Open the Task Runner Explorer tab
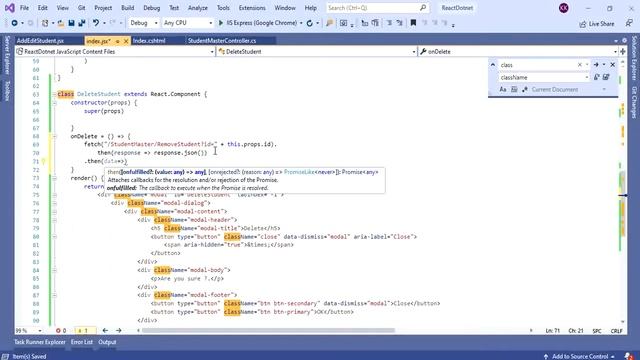This screenshot has width=640, height=360. tap(40, 342)
